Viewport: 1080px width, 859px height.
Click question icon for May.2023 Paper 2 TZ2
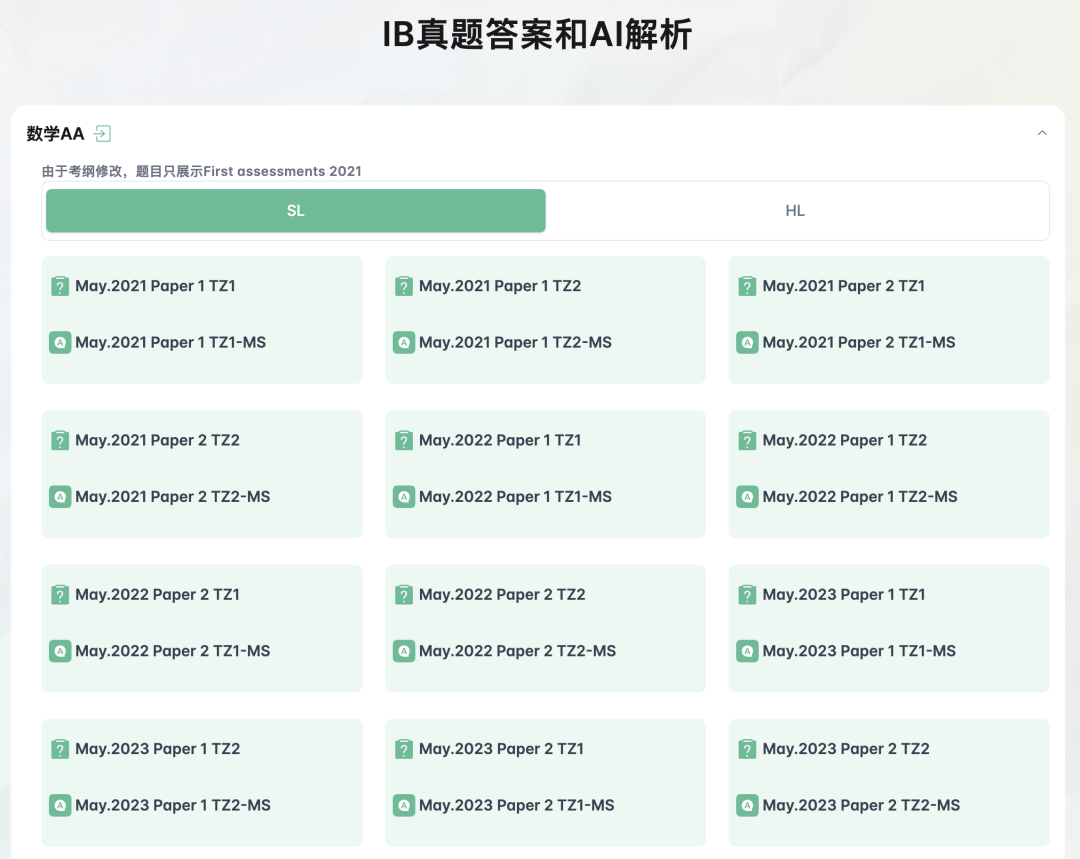point(747,749)
